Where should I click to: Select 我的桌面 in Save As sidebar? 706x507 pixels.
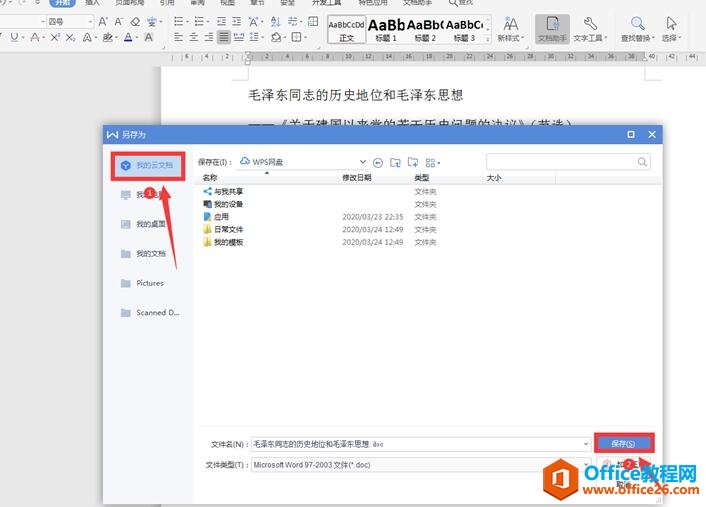143,224
